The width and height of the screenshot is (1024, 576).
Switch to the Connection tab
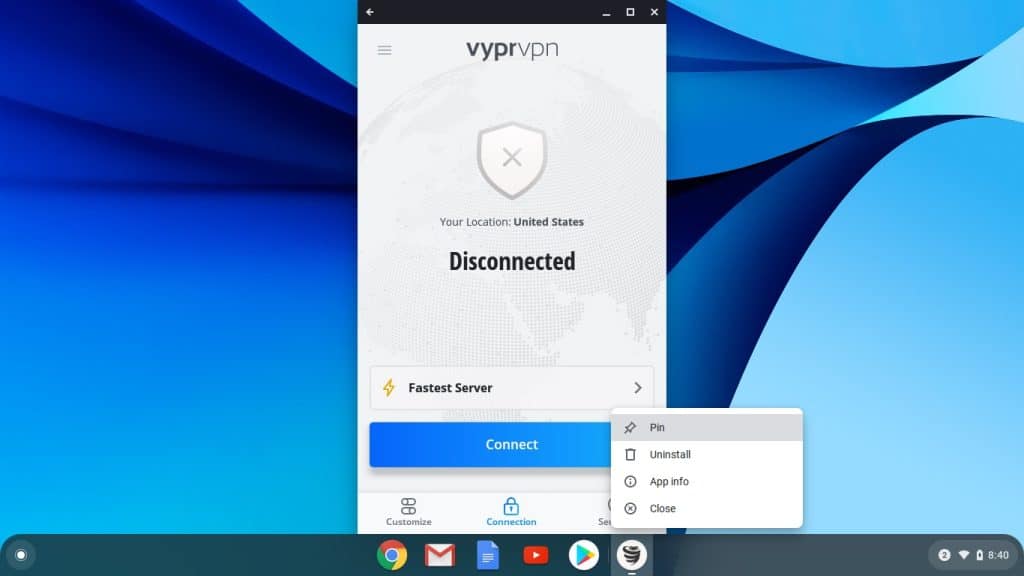click(511, 512)
